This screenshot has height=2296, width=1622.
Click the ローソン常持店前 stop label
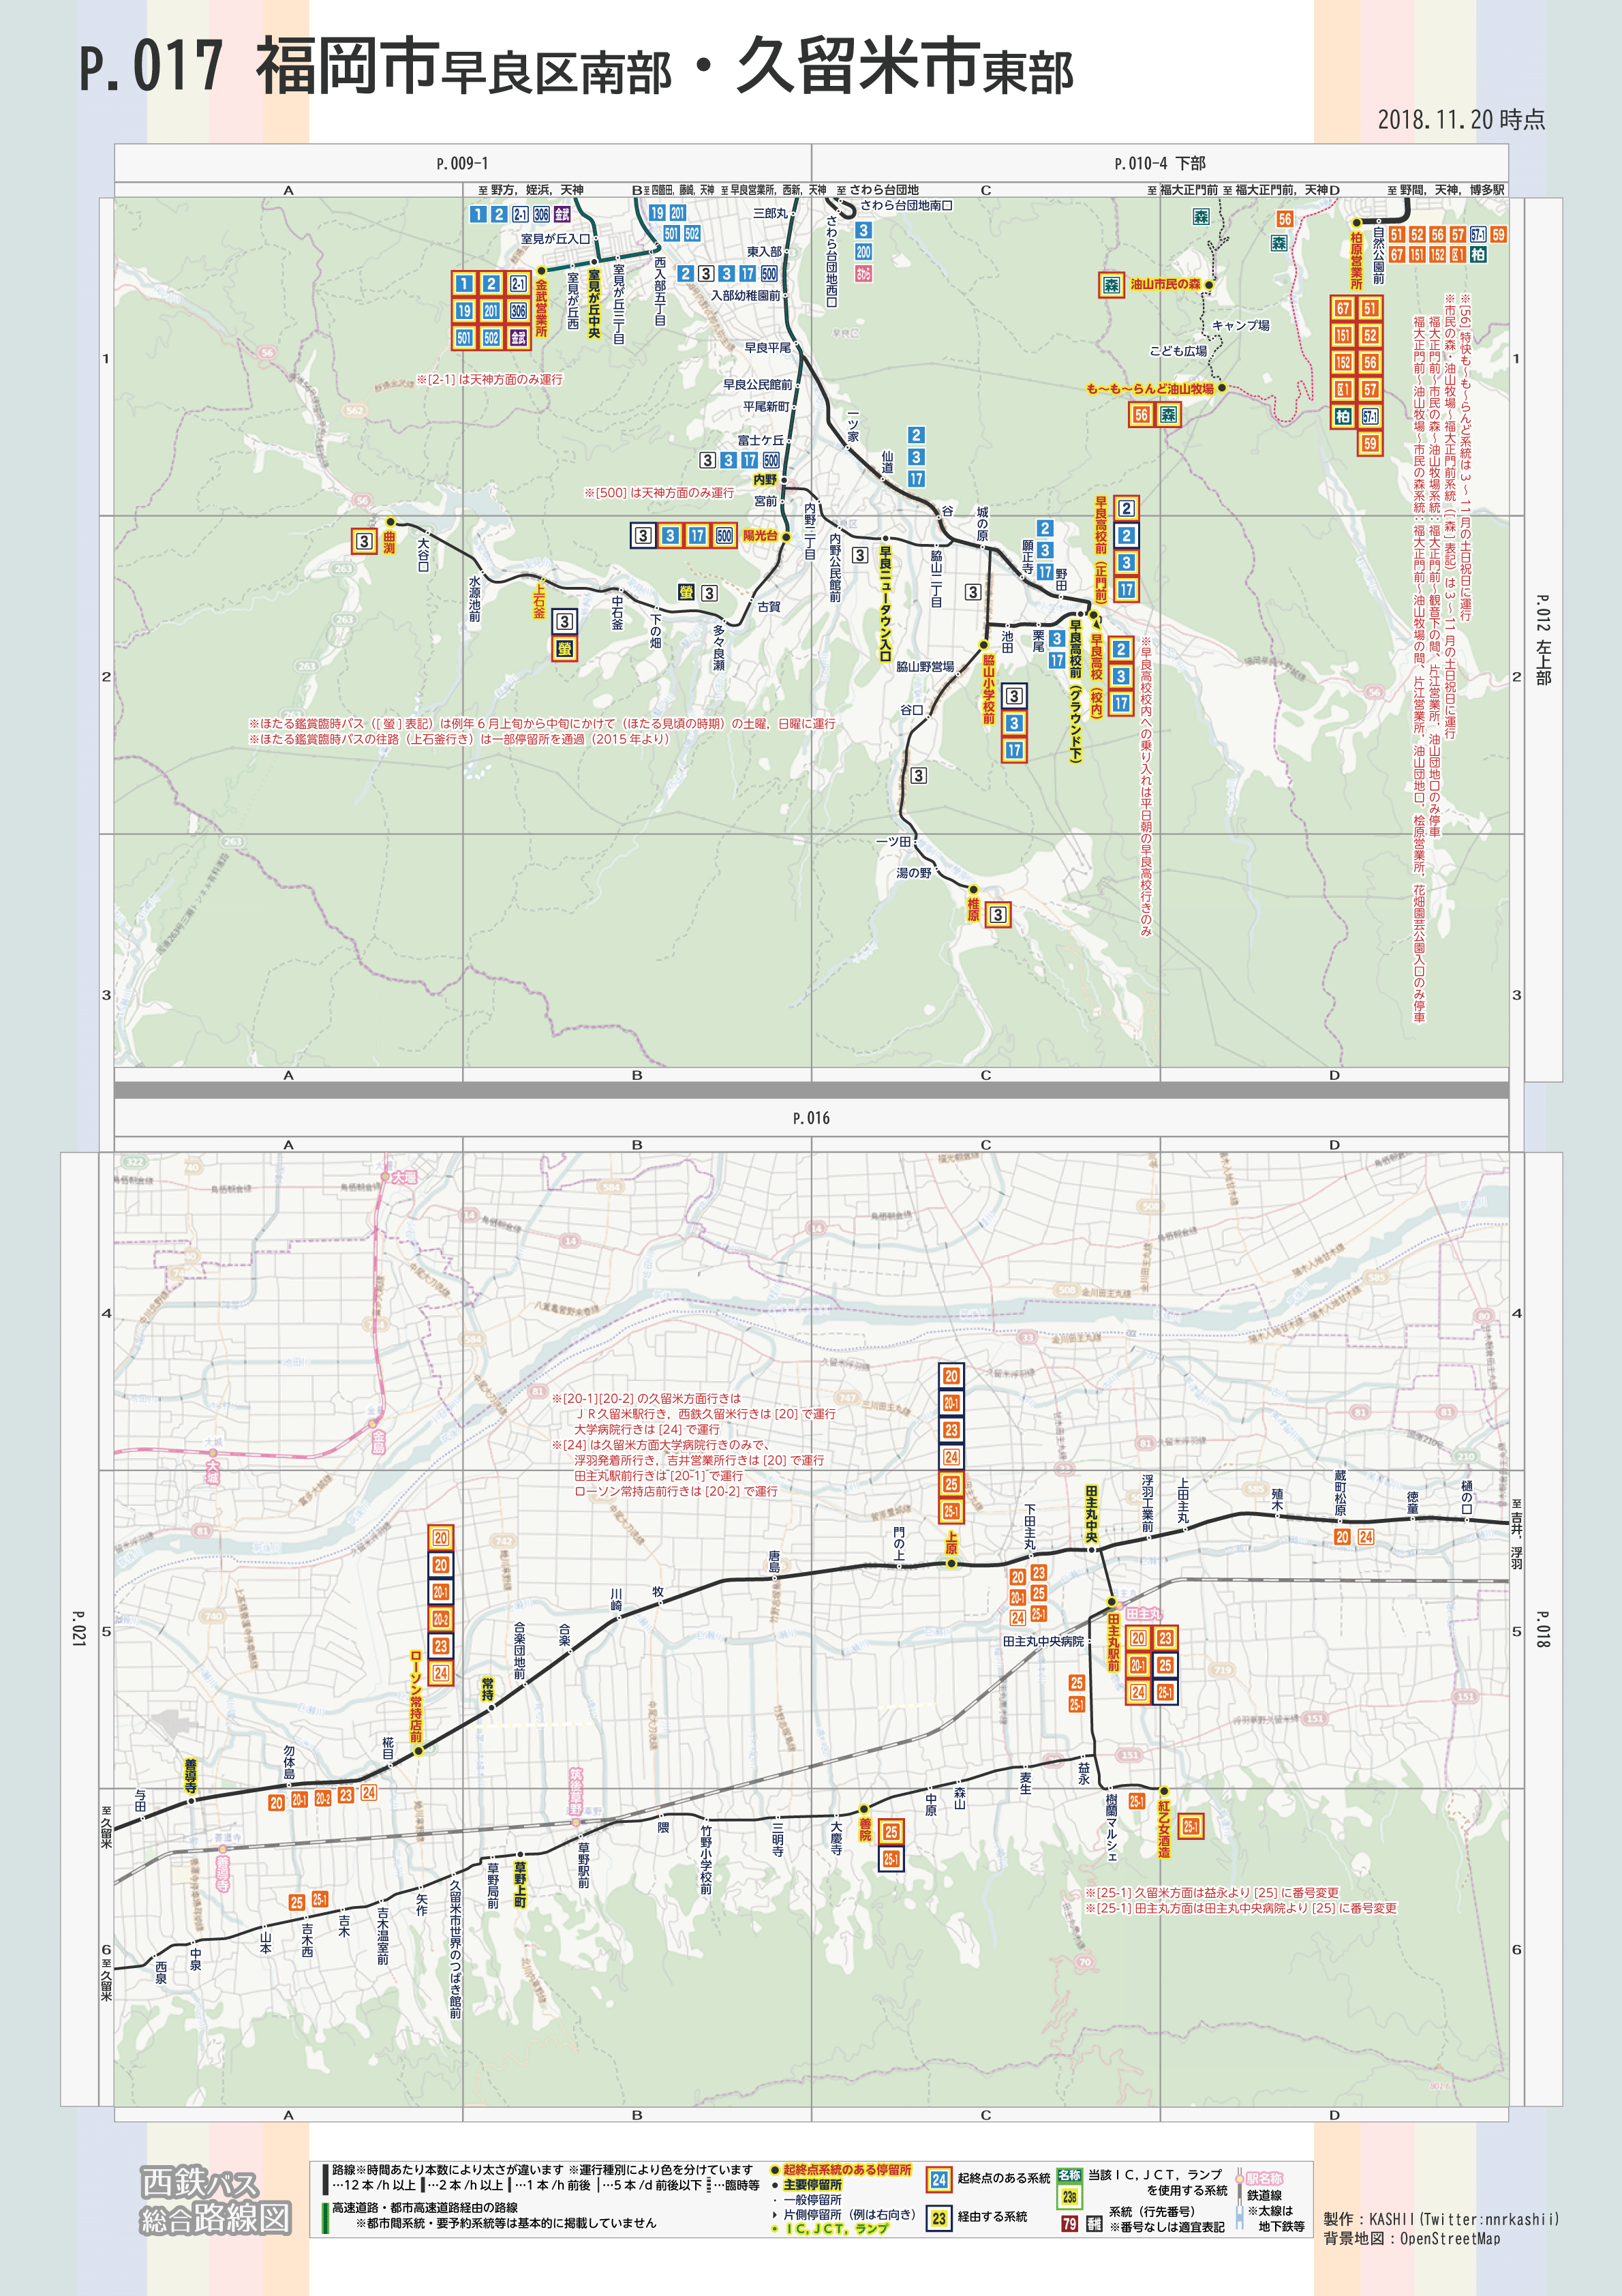416,1697
